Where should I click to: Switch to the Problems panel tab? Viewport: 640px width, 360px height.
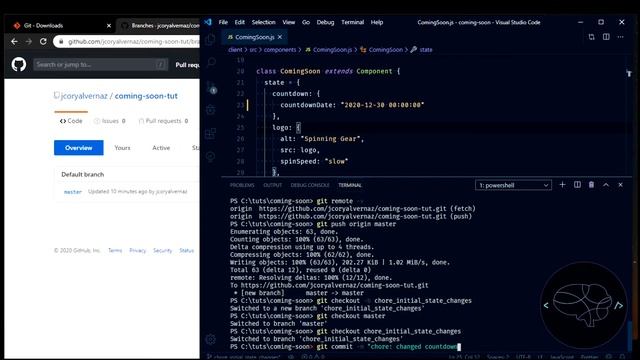(242, 185)
